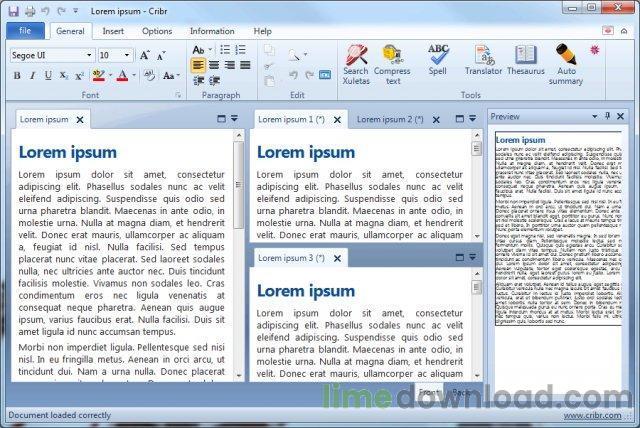Screen dimensions: 640x428
Task: Open the Thesaurus tool
Action: tap(526, 60)
